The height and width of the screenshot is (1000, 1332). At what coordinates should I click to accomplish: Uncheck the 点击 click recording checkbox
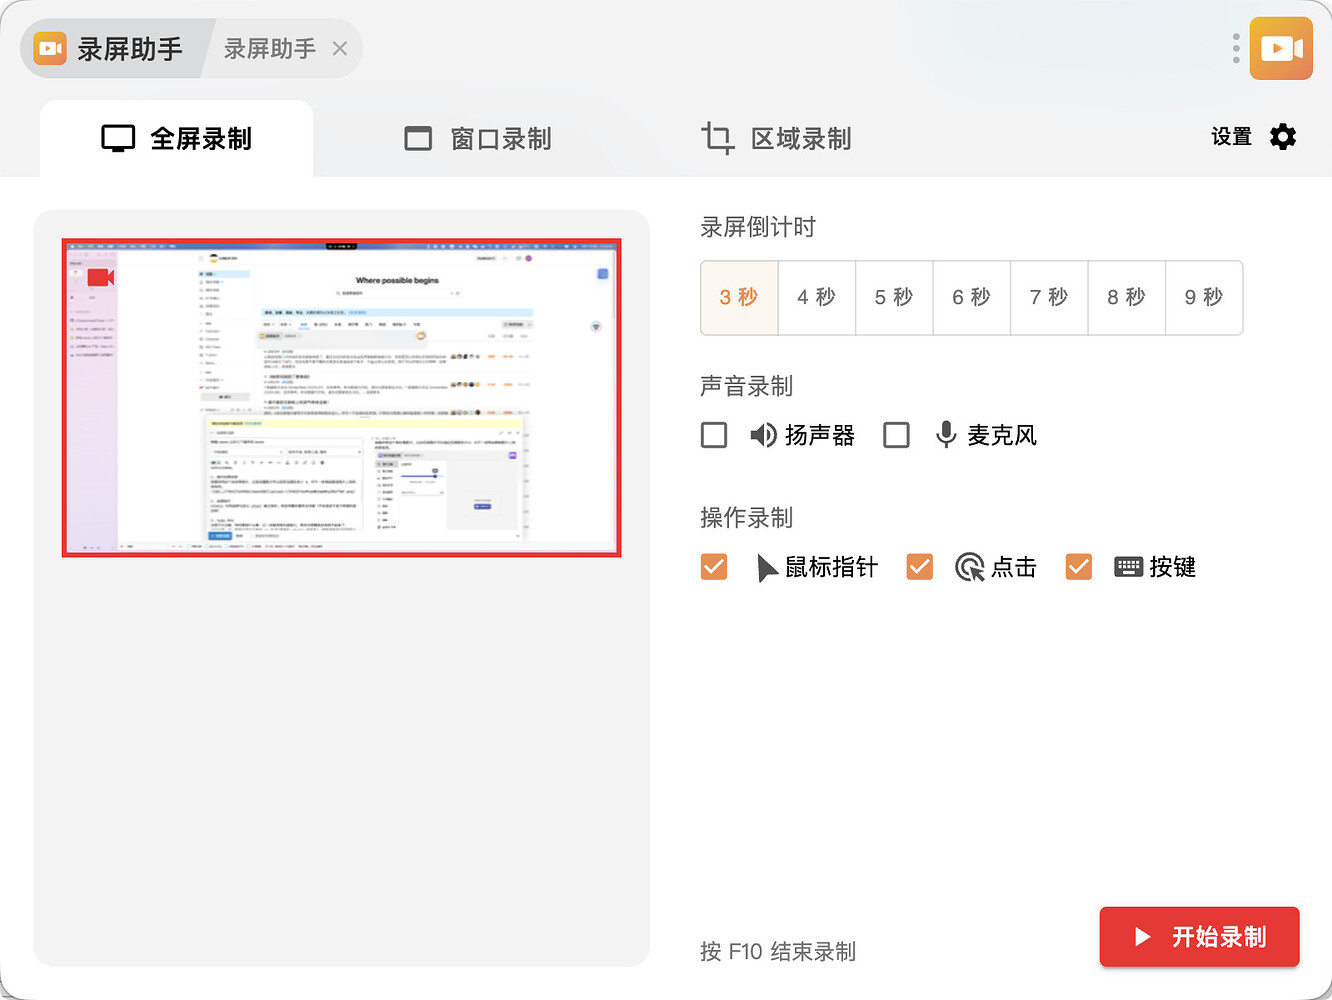click(x=919, y=567)
